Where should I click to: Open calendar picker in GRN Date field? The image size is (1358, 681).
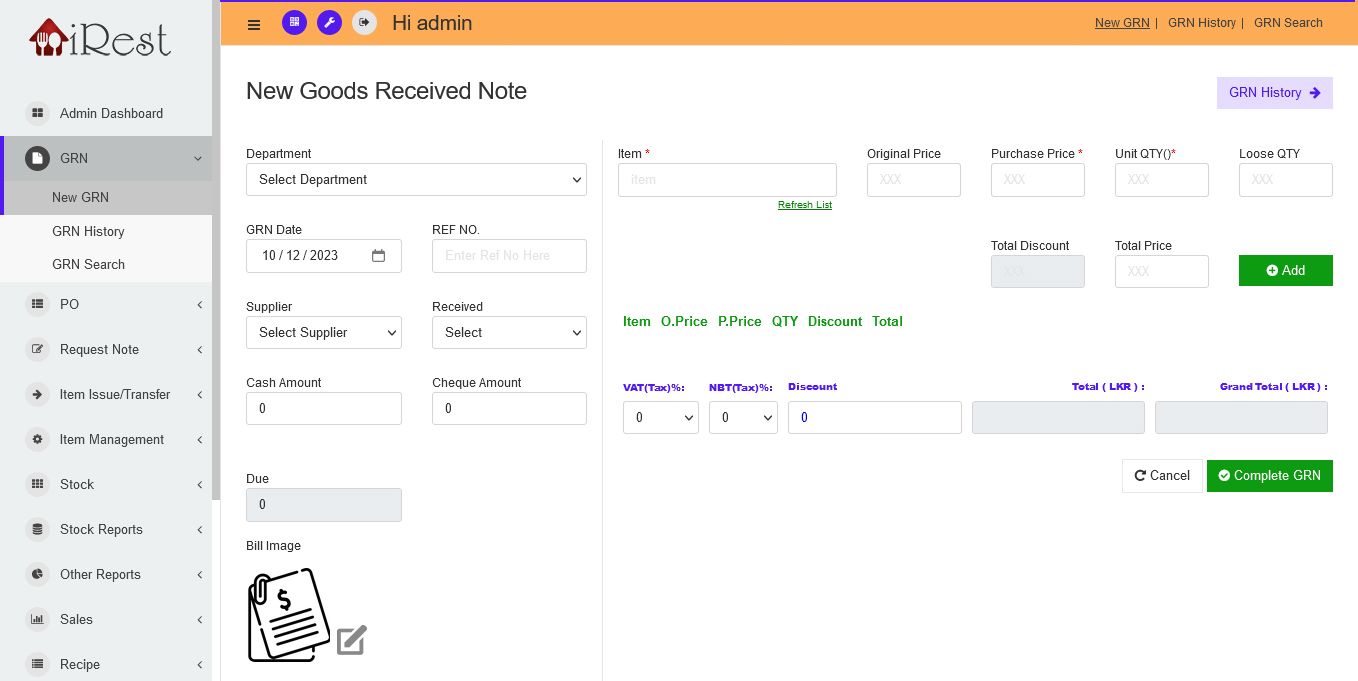(x=379, y=256)
